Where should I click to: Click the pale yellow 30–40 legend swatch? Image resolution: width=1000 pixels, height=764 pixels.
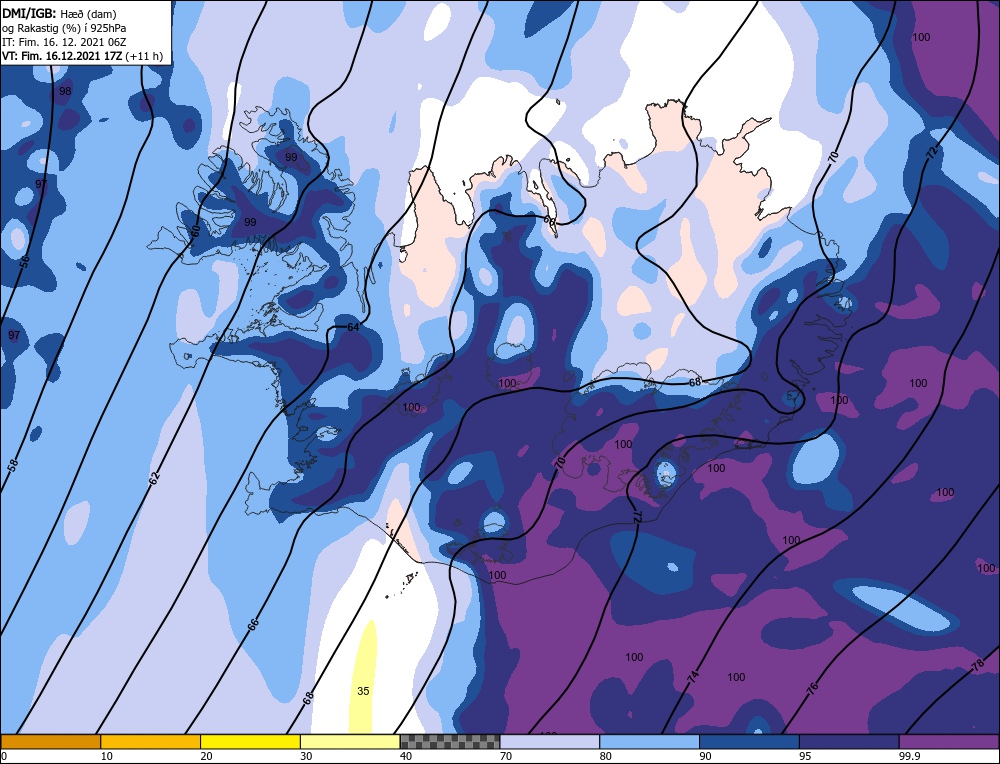pos(350,741)
